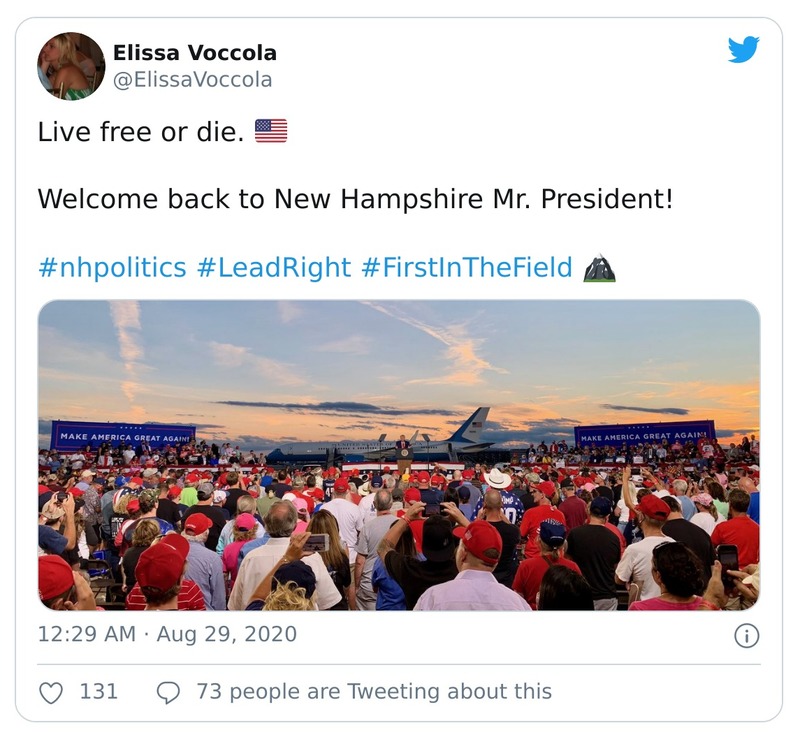Image resolution: width=800 pixels, height=744 pixels.
Task: Click Elissa Voccola's profile avatar
Action: pos(71,66)
